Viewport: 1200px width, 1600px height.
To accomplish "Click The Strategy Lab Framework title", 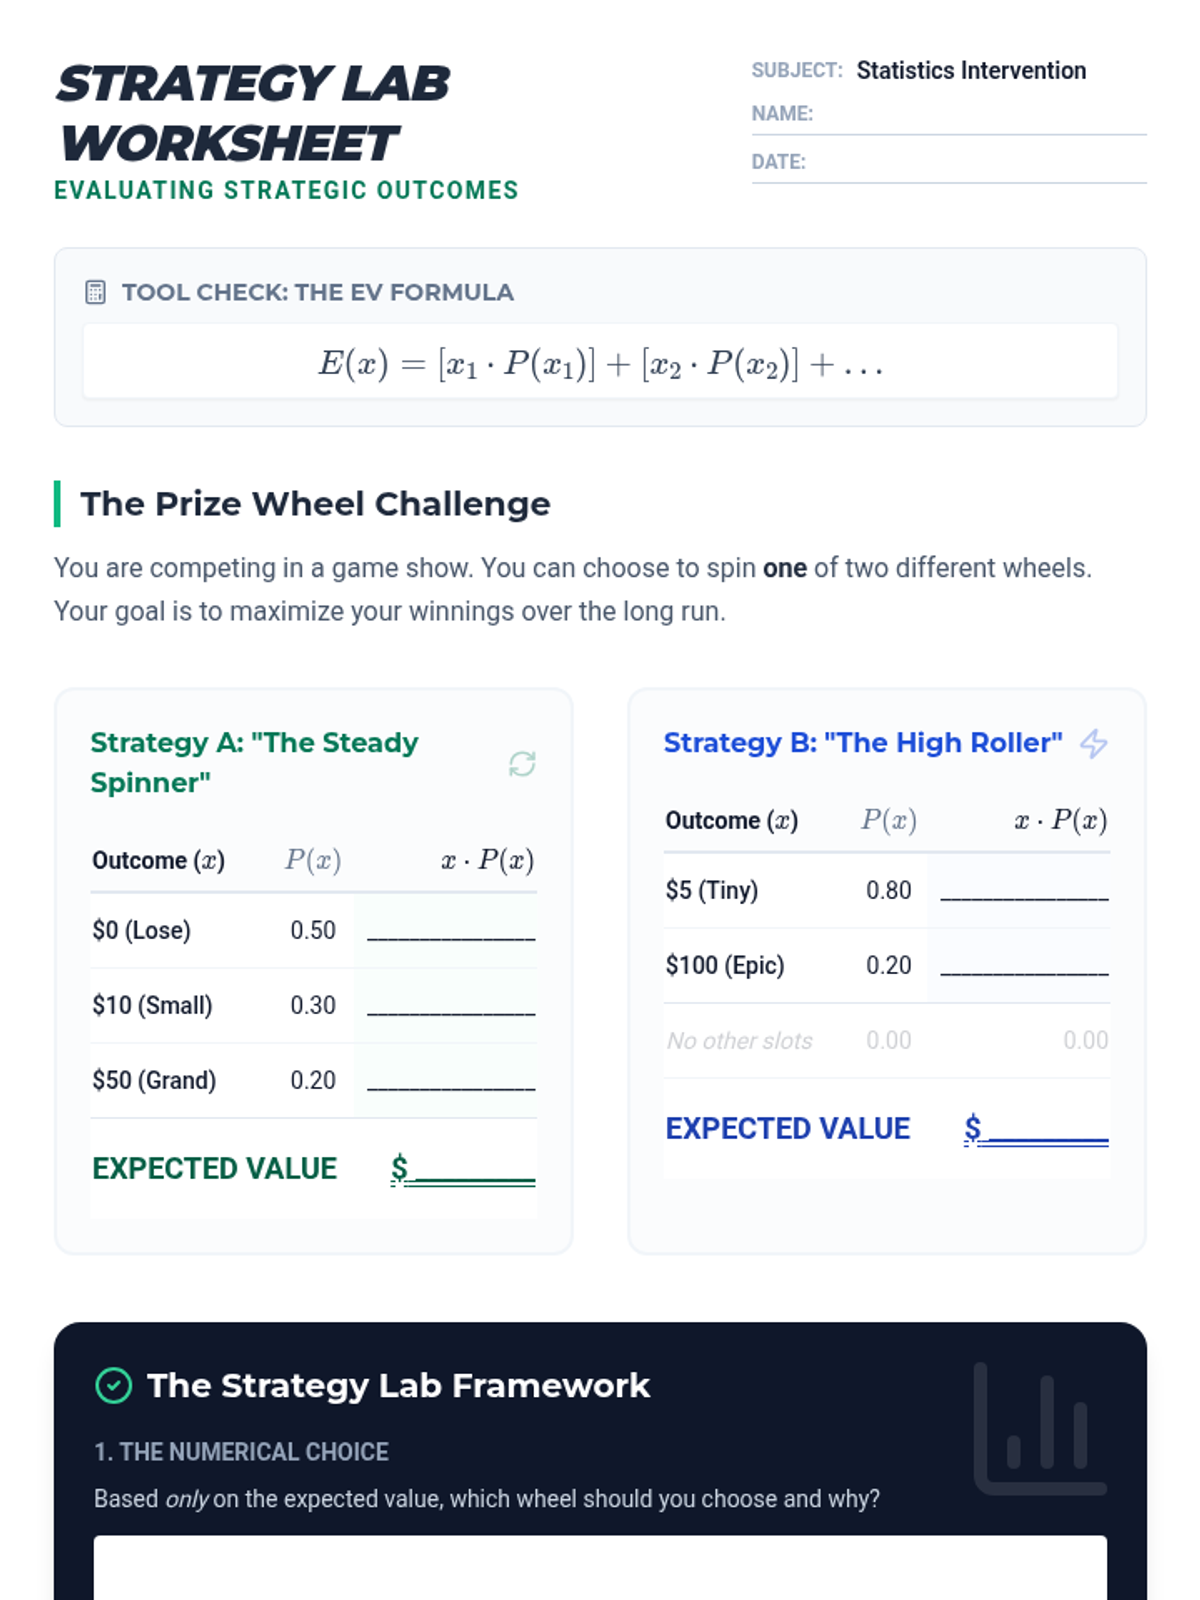I will pyautogui.click(x=398, y=1386).
